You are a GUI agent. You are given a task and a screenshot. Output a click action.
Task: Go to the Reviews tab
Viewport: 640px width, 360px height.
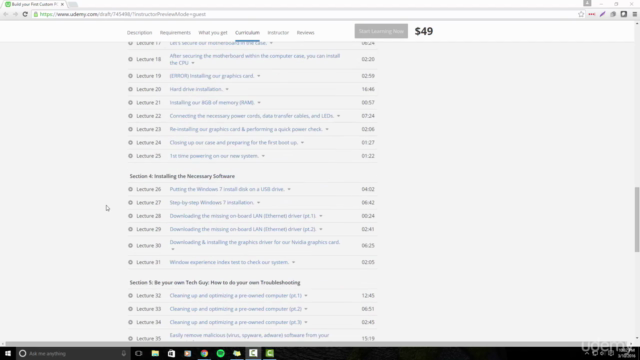pos(305,33)
